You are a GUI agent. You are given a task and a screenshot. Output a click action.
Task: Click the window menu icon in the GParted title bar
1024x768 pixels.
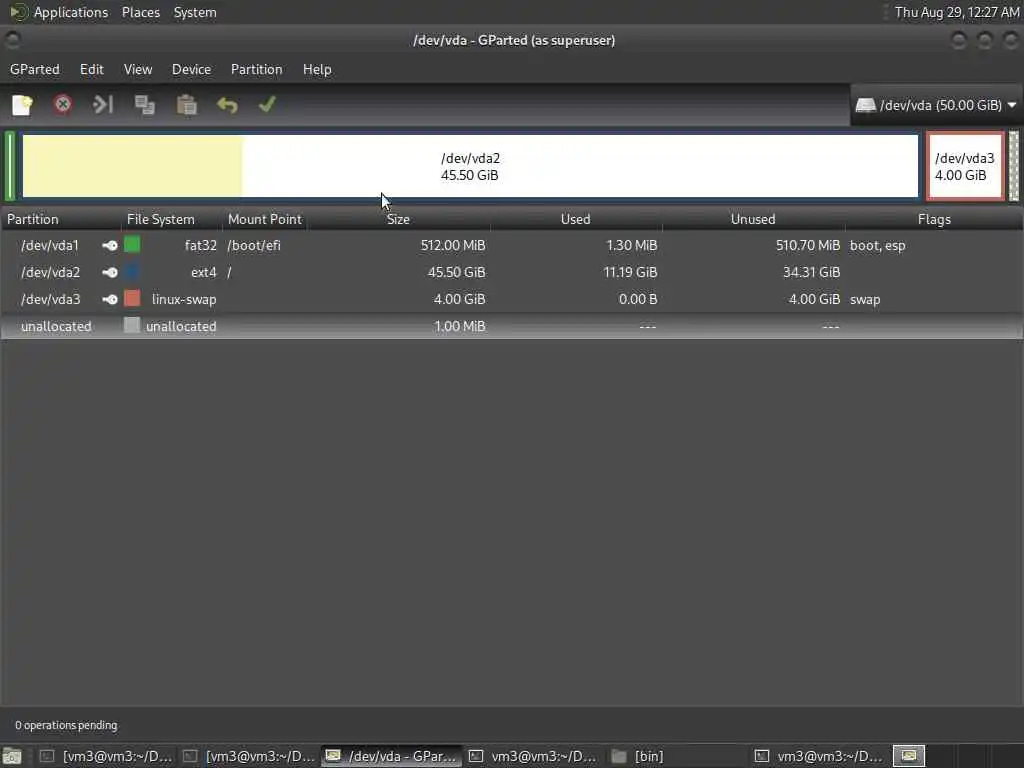tap(12, 40)
